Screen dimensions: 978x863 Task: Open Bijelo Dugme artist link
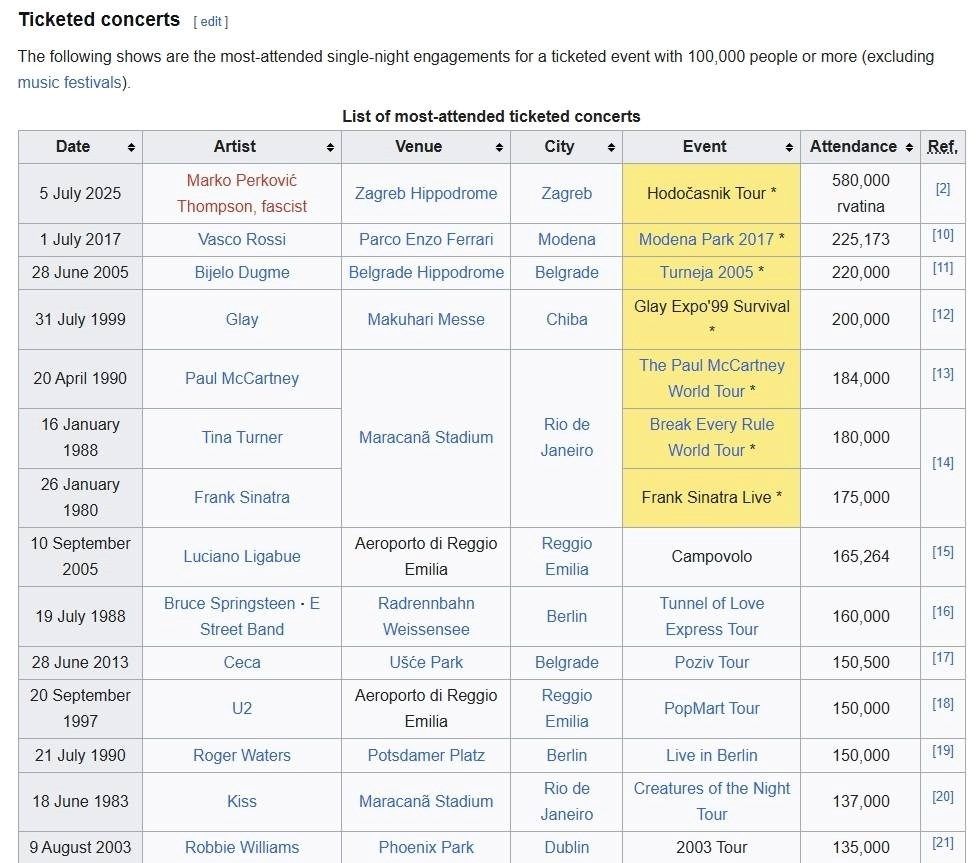point(241,272)
